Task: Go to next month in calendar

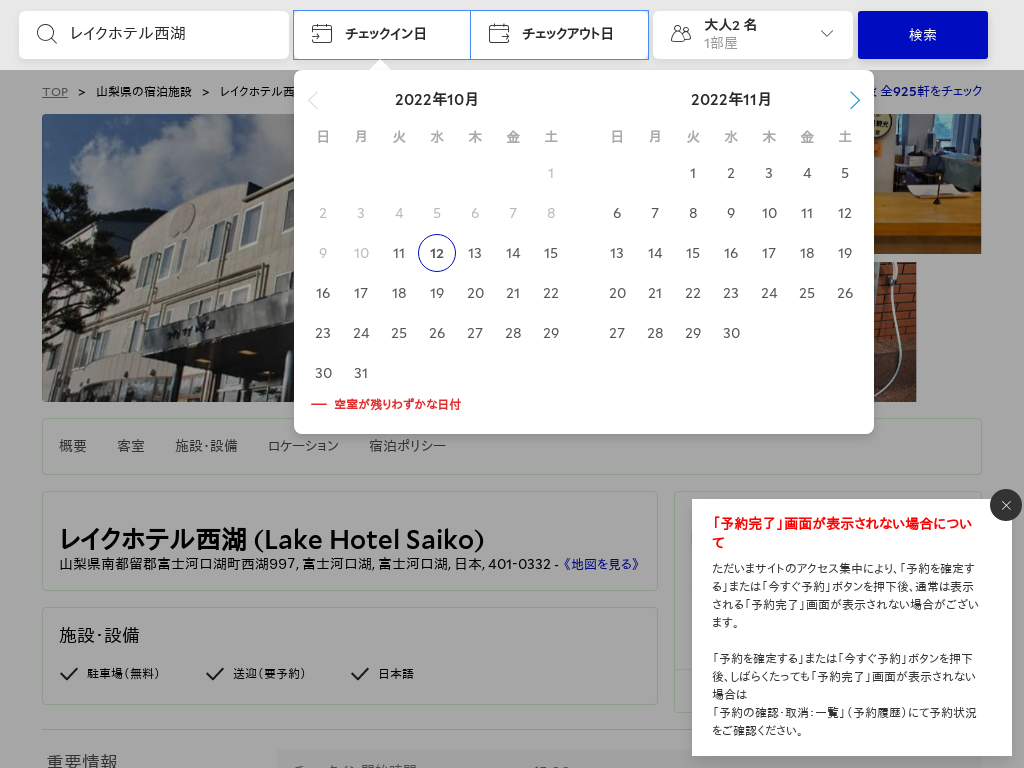Action: pos(854,100)
